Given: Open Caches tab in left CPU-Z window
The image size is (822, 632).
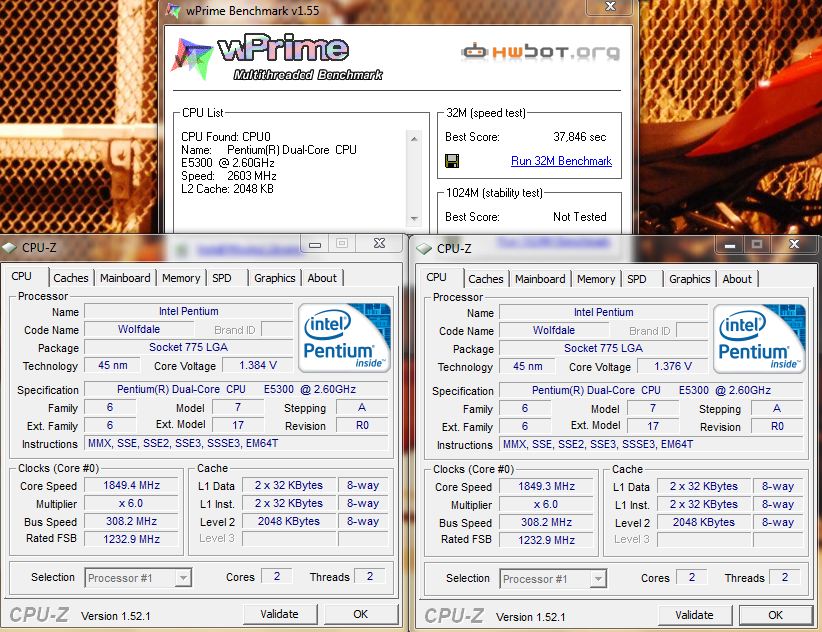Looking at the screenshot, I should 71,278.
